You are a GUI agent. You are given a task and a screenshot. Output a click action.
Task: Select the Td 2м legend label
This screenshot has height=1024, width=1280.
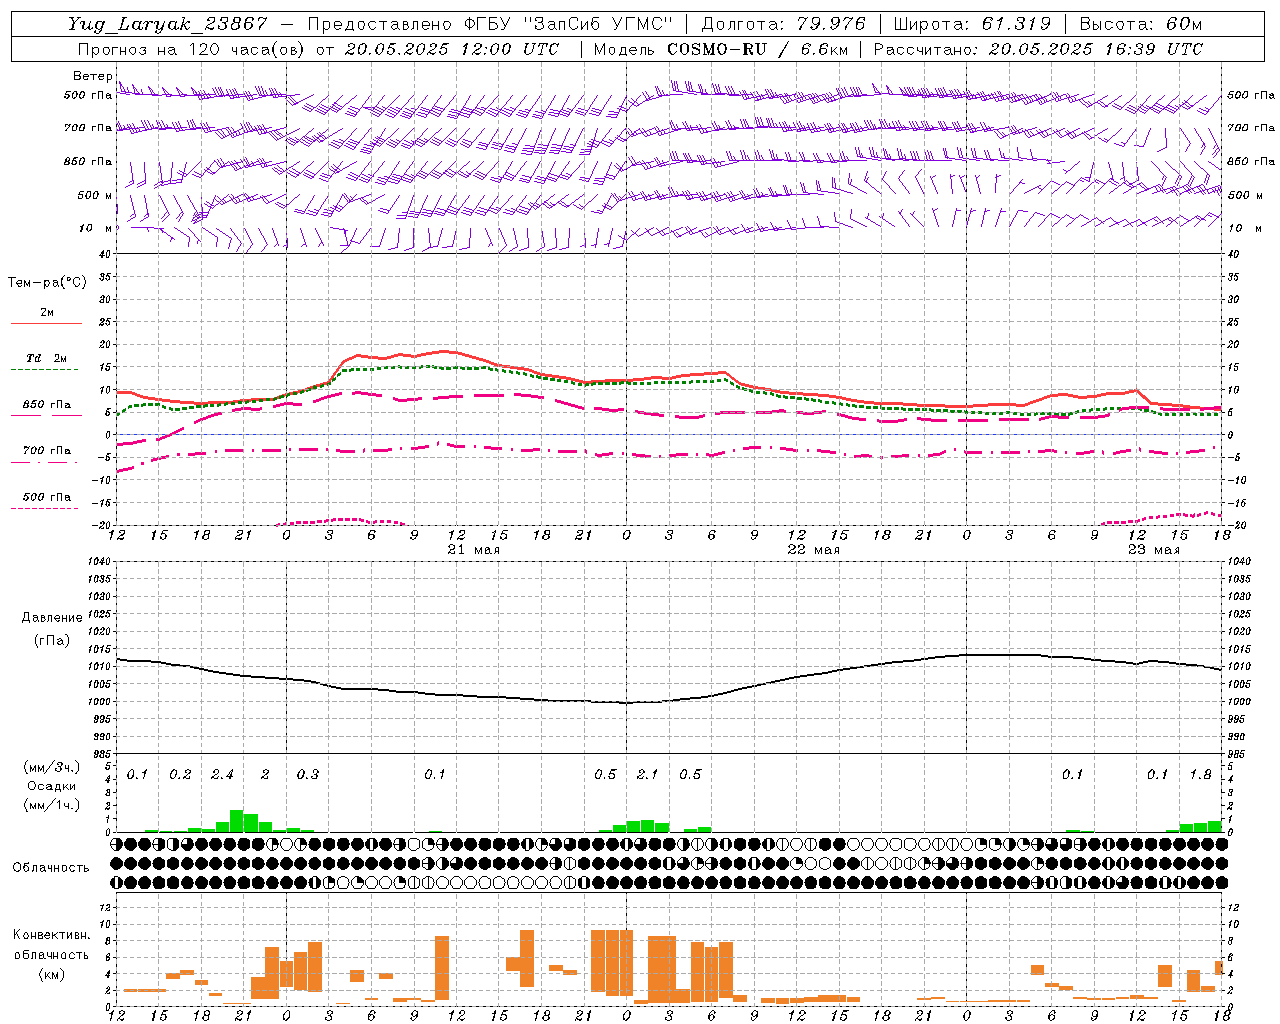47,358
